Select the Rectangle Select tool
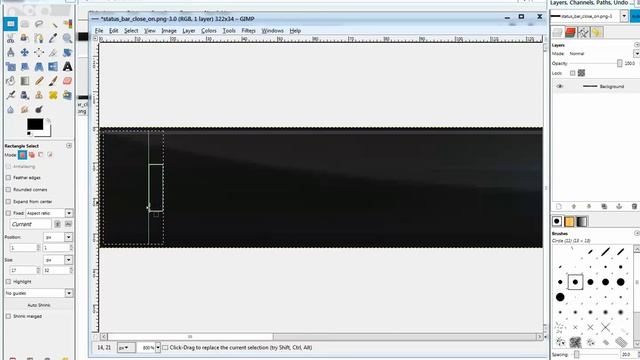This screenshot has height=360, width=640. [x=11, y=24]
